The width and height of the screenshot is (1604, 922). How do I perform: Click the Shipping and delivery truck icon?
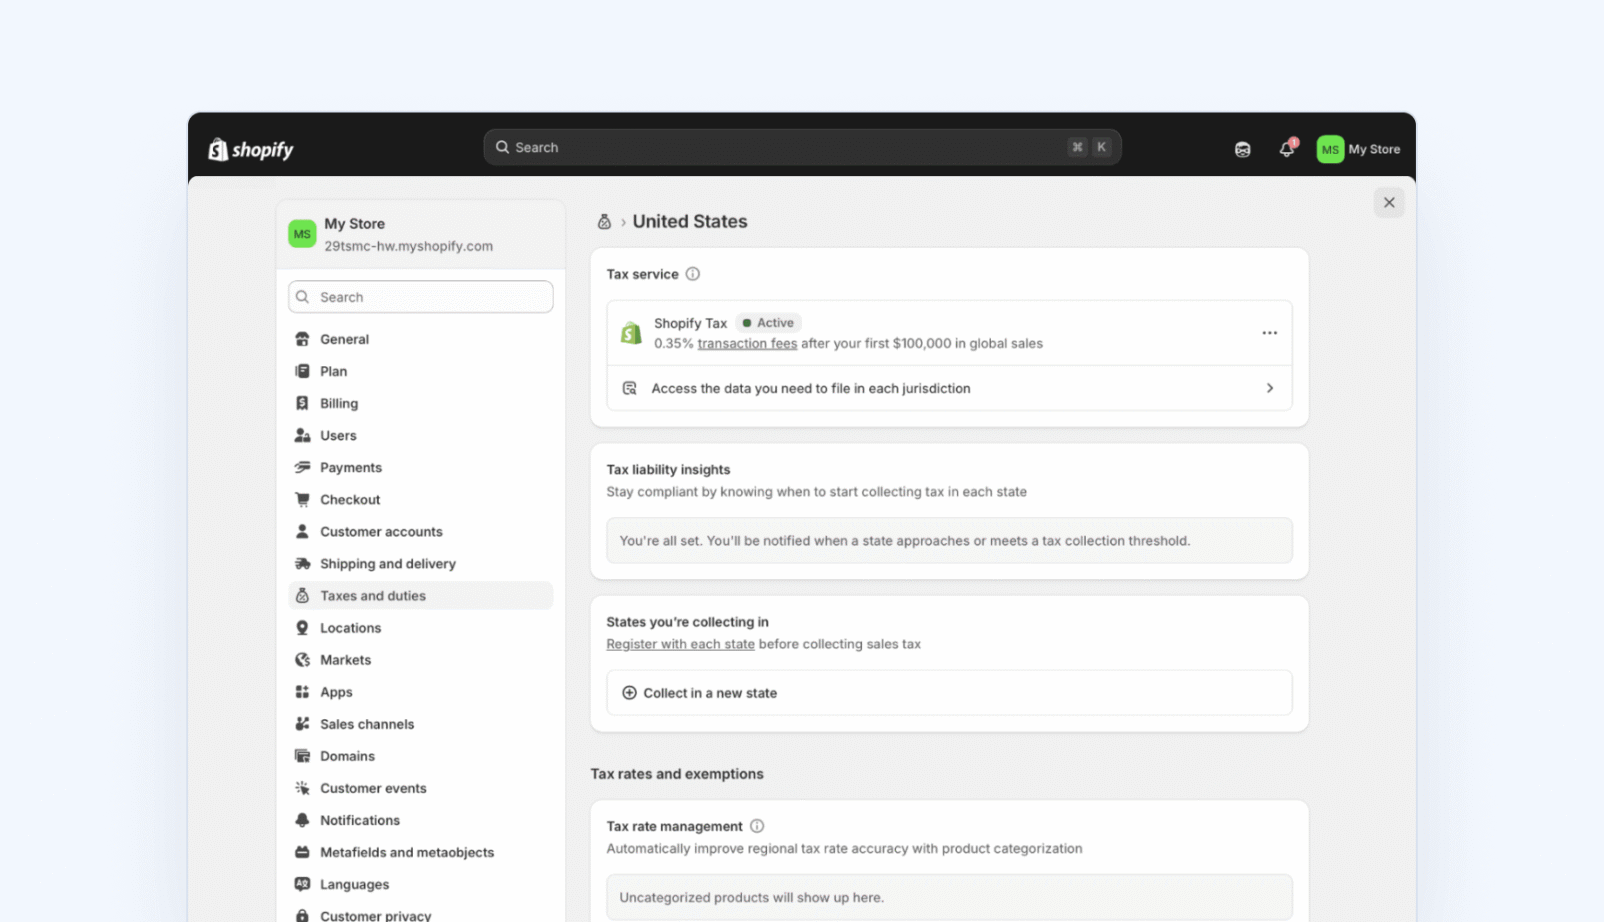(x=302, y=563)
